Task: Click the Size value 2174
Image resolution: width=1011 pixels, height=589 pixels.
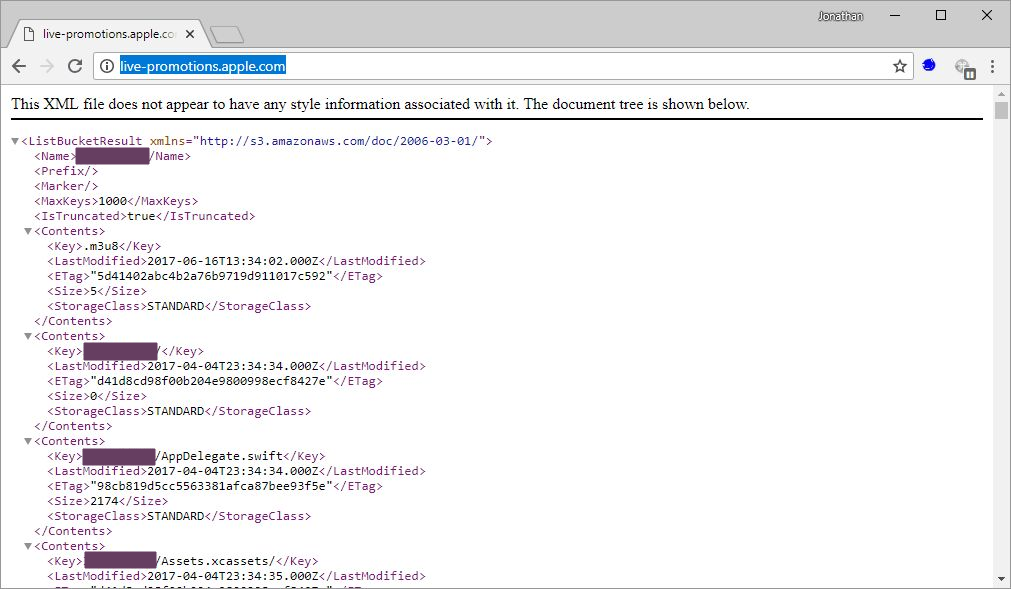Action: (x=104, y=501)
